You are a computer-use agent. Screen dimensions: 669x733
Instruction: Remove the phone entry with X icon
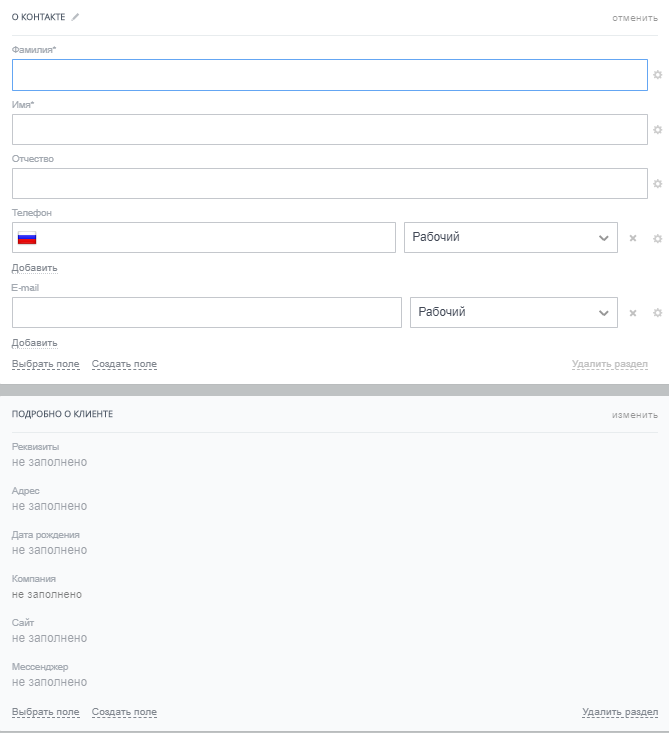coord(632,238)
